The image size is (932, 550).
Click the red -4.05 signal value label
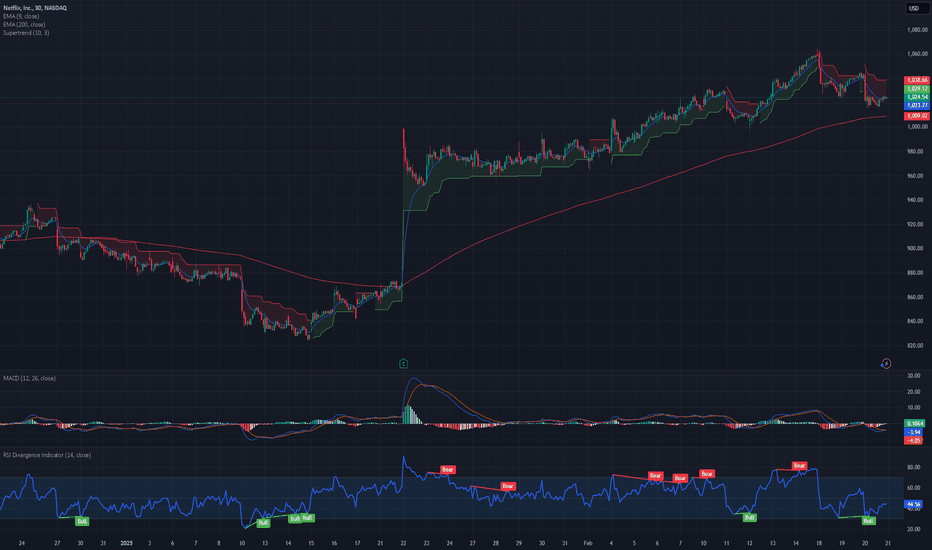point(914,440)
